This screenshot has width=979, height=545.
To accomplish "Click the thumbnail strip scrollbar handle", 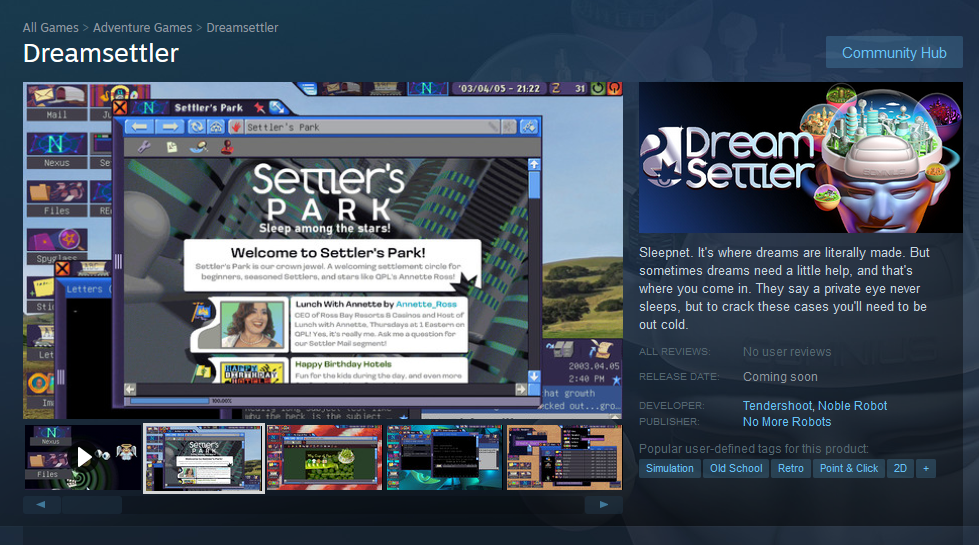I will click(x=92, y=504).
